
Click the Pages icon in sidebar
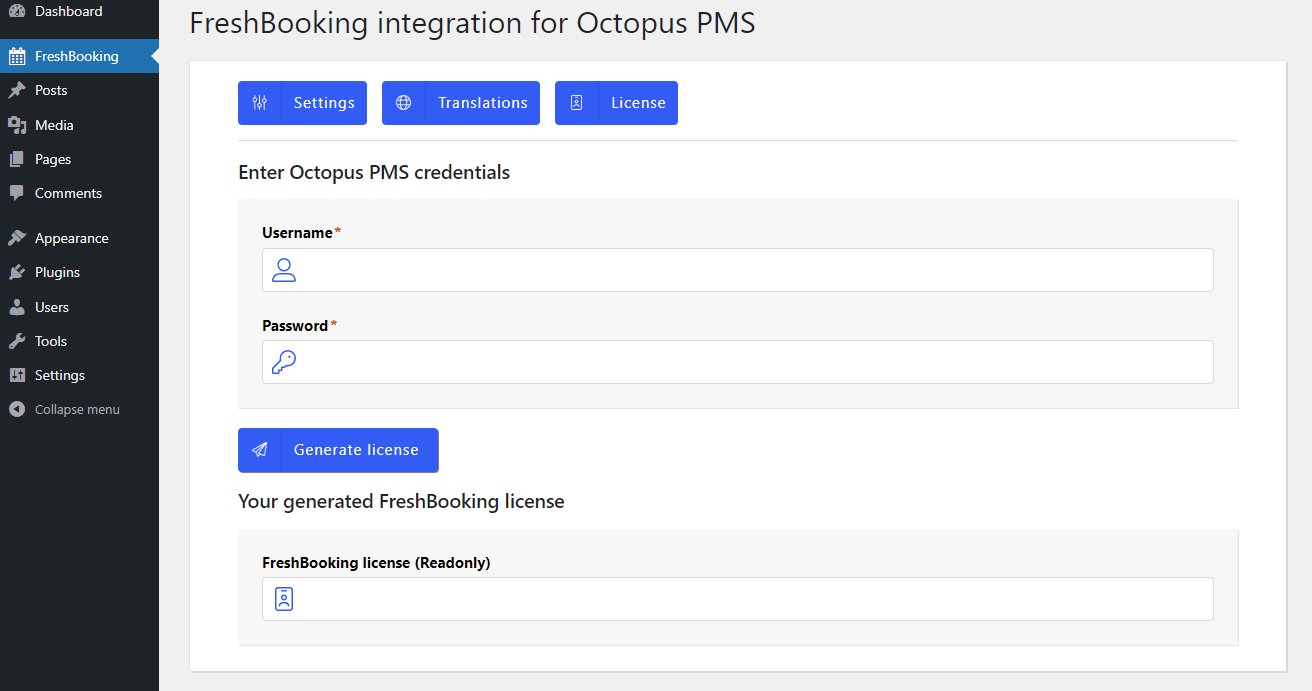(x=17, y=159)
